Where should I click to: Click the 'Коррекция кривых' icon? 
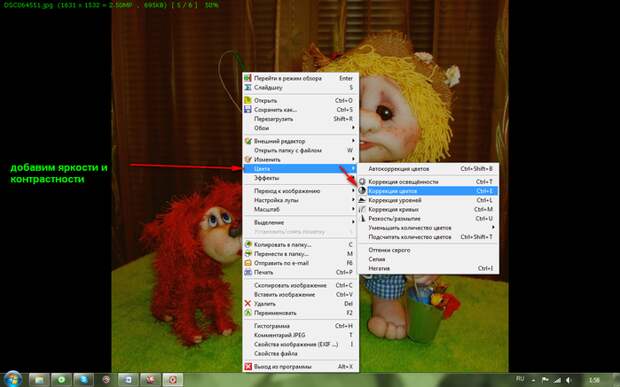[x=362, y=209]
